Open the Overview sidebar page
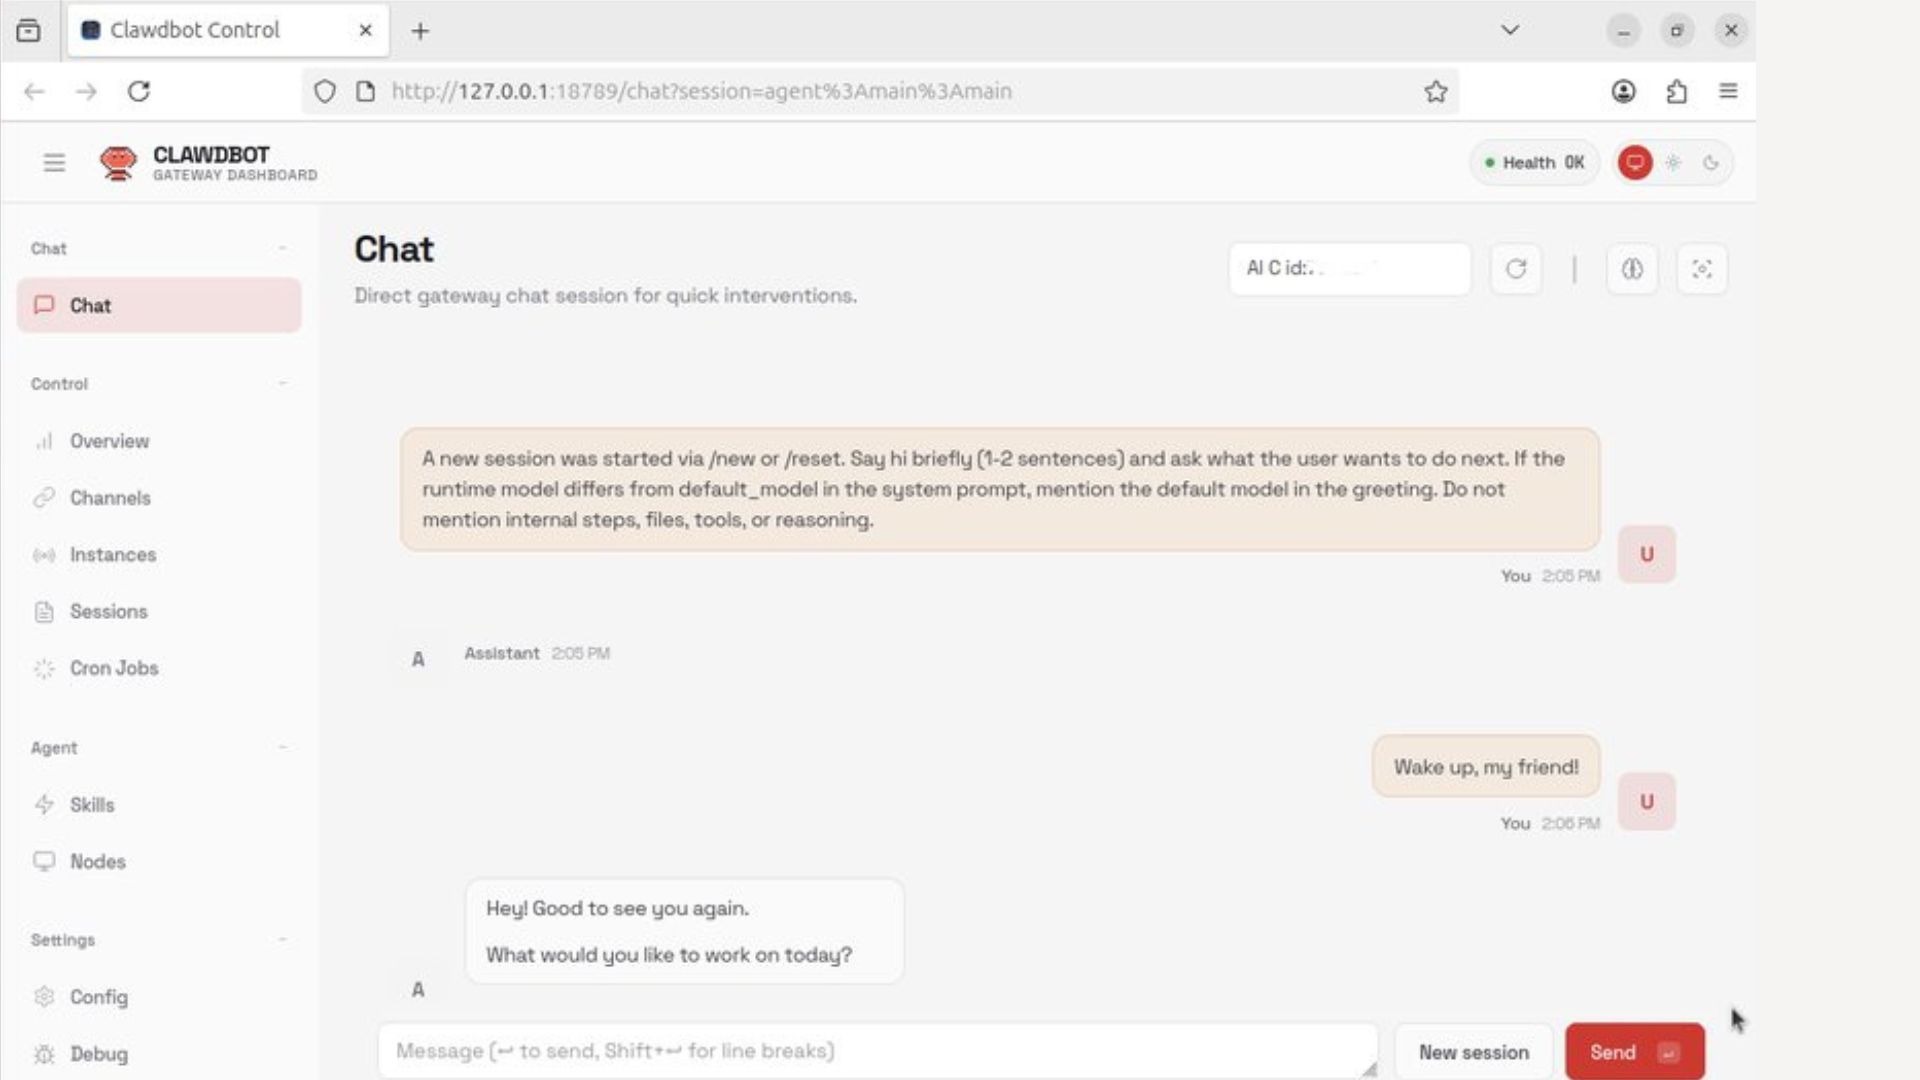The height and width of the screenshot is (1080, 1920). pyautogui.click(x=109, y=441)
